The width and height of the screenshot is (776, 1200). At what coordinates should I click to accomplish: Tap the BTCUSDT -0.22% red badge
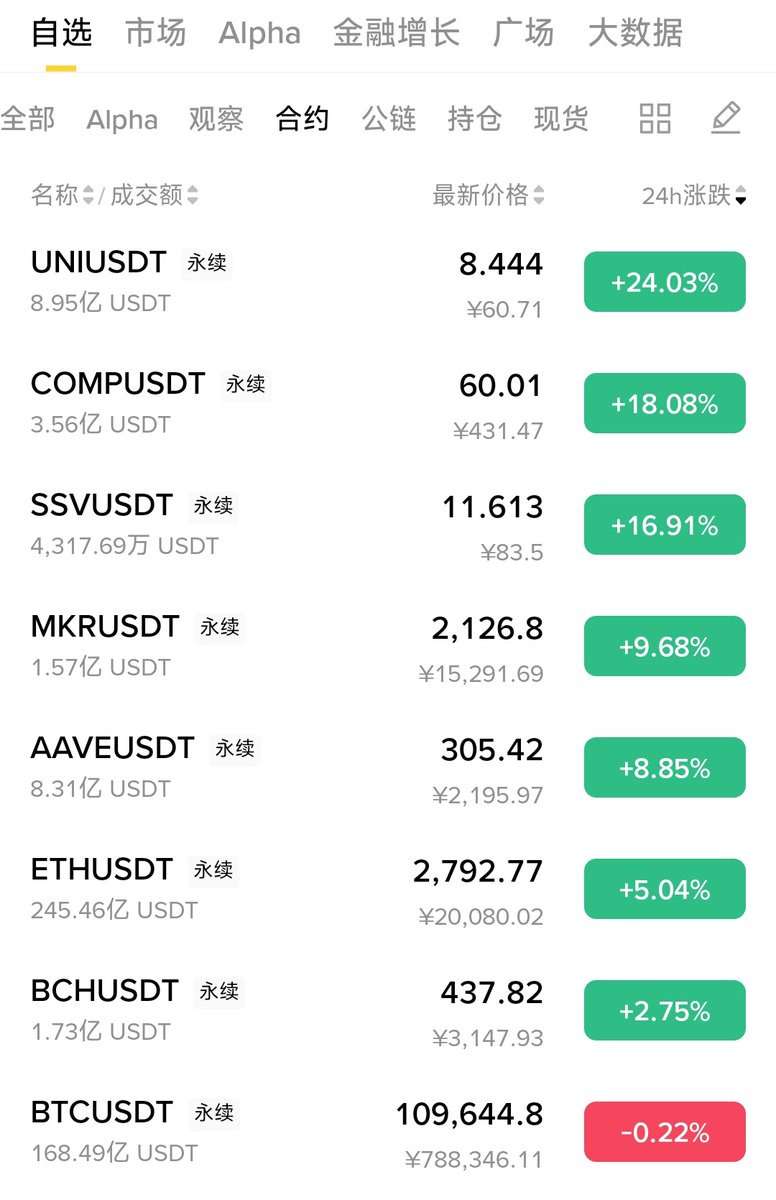click(665, 1132)
